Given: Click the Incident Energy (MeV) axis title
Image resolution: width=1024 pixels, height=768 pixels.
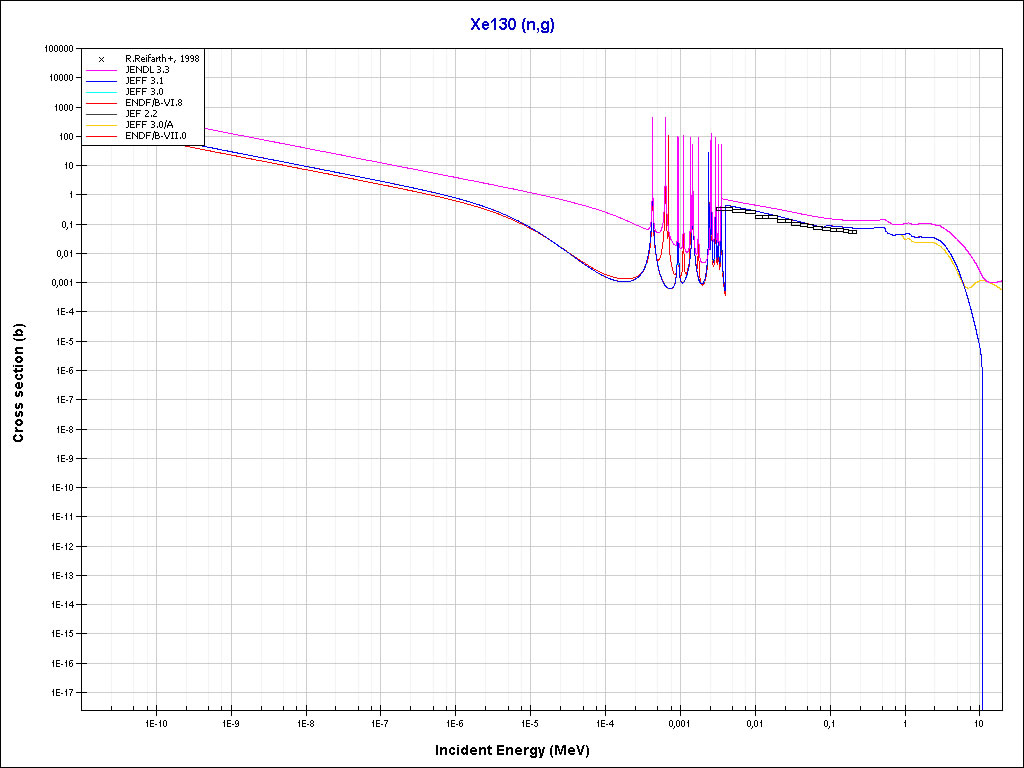Looking at the screenshot, I should click(519, 750).
